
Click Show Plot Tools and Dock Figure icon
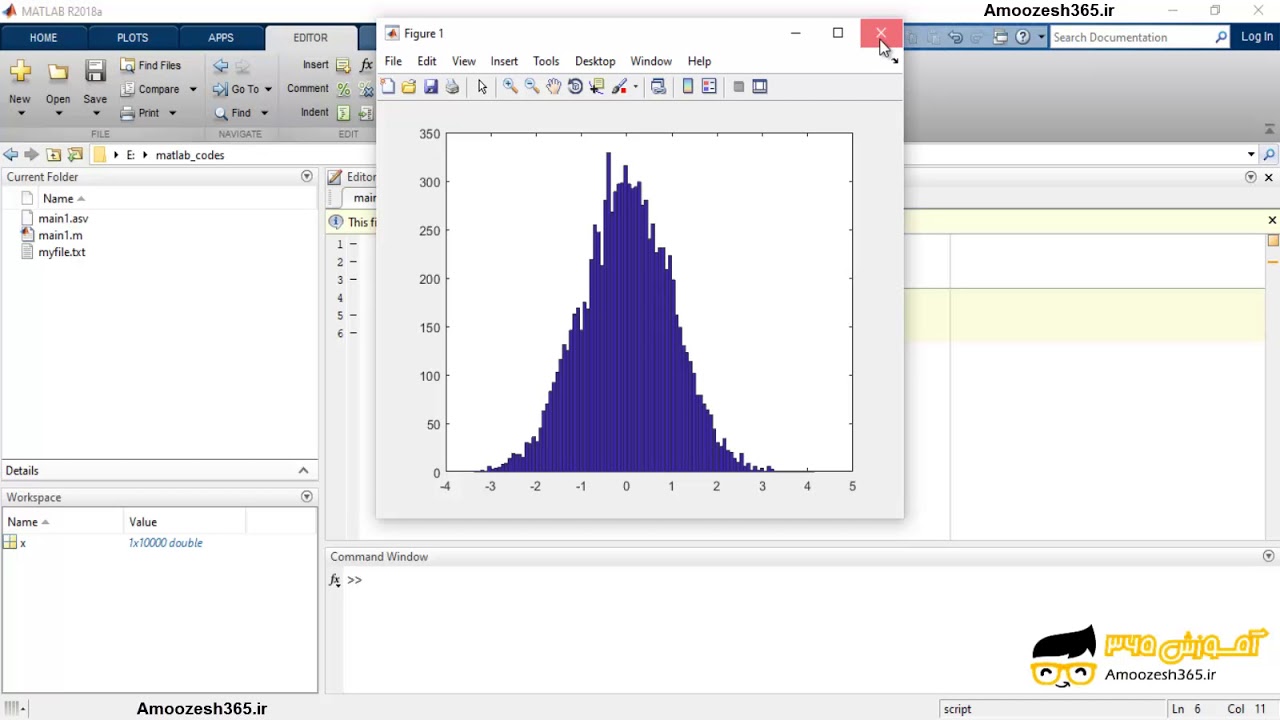pos(760,87)
